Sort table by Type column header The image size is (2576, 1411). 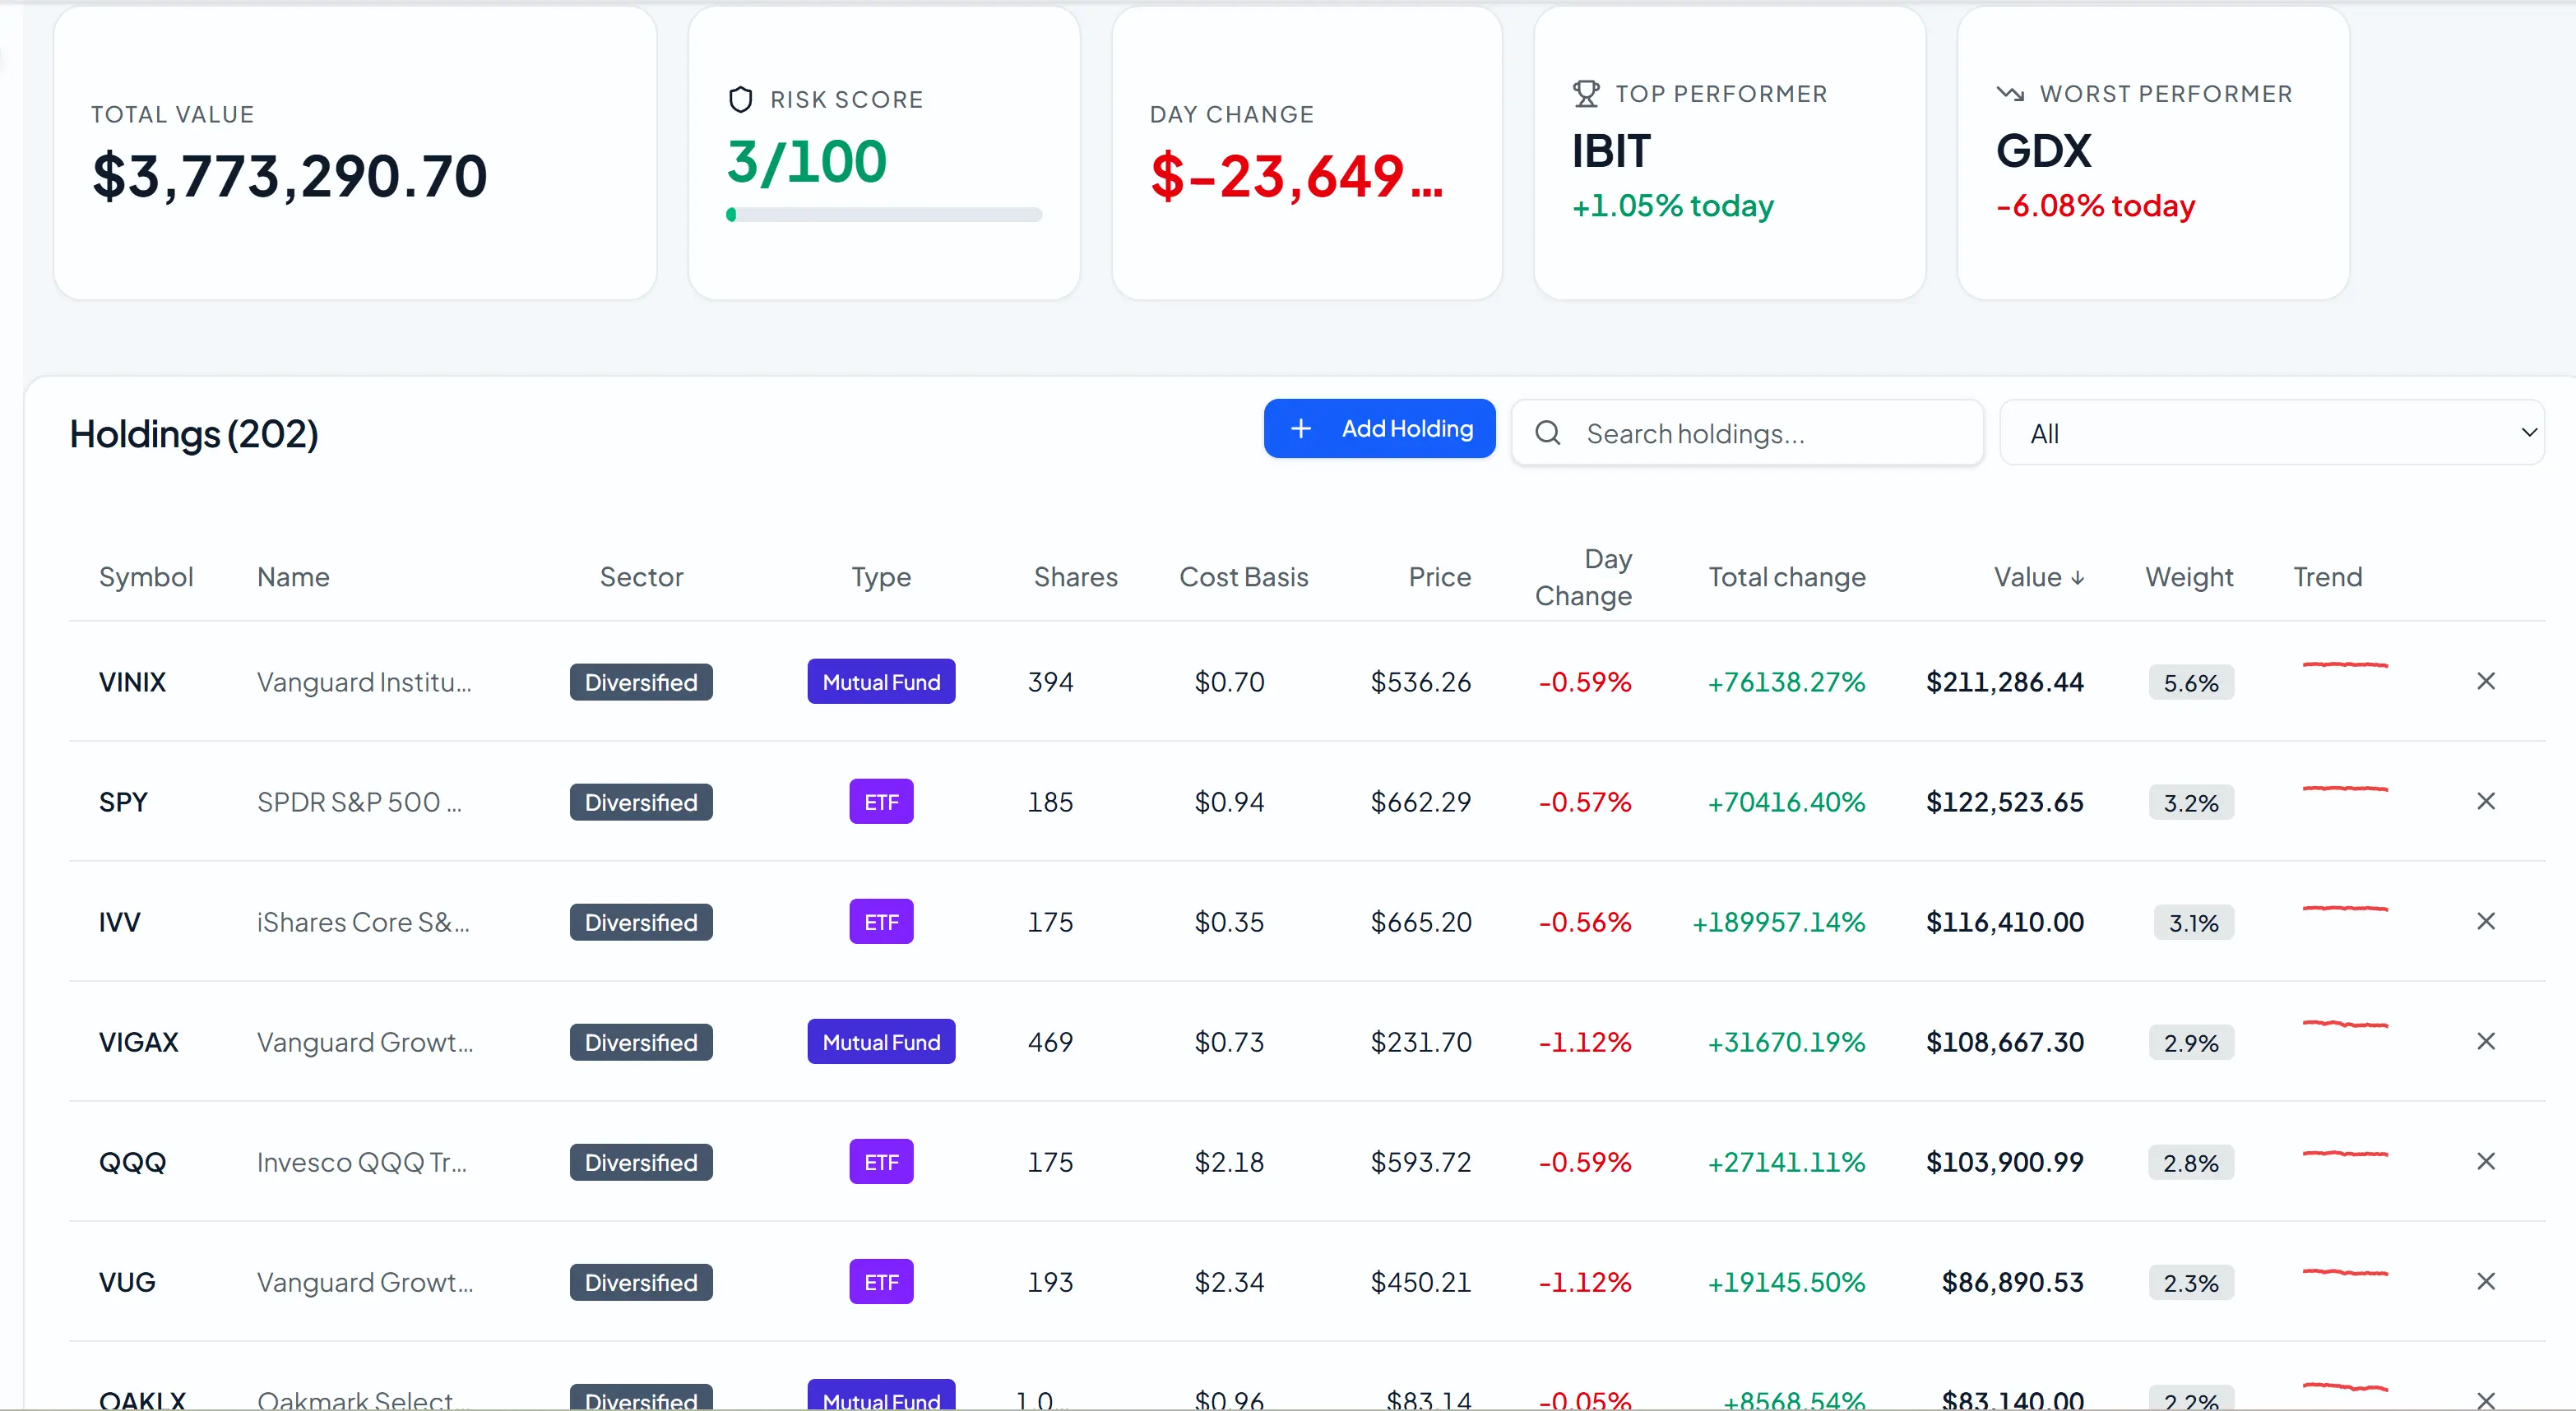(881, 577)
